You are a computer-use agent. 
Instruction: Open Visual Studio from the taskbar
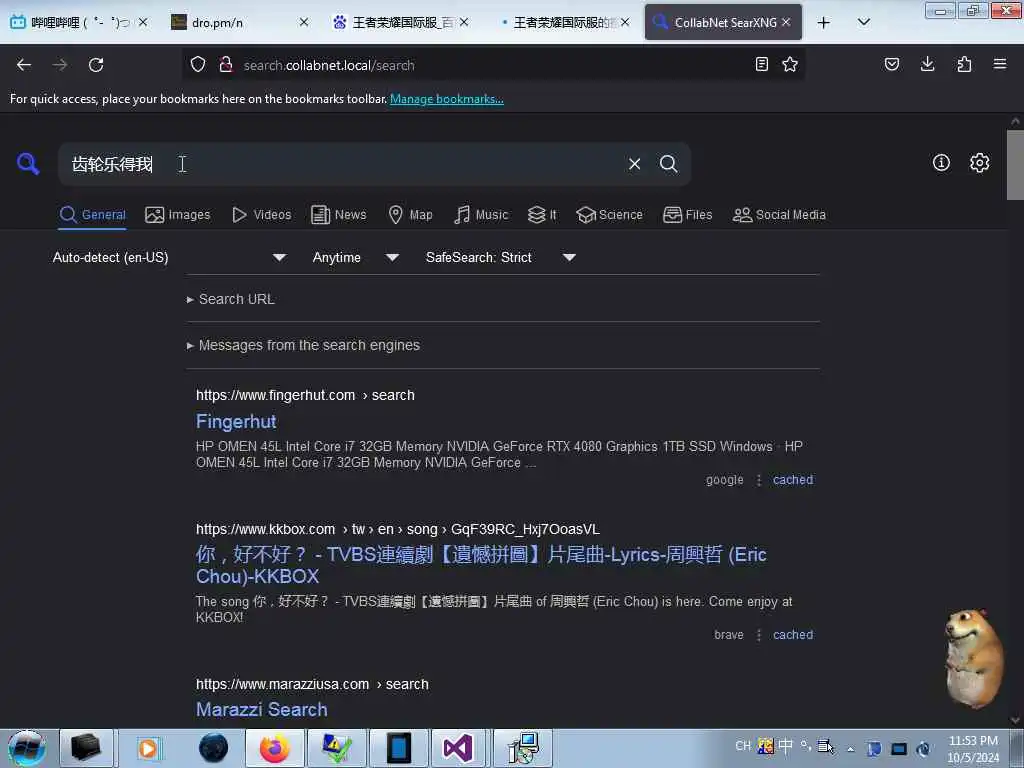tap(458, 748)
